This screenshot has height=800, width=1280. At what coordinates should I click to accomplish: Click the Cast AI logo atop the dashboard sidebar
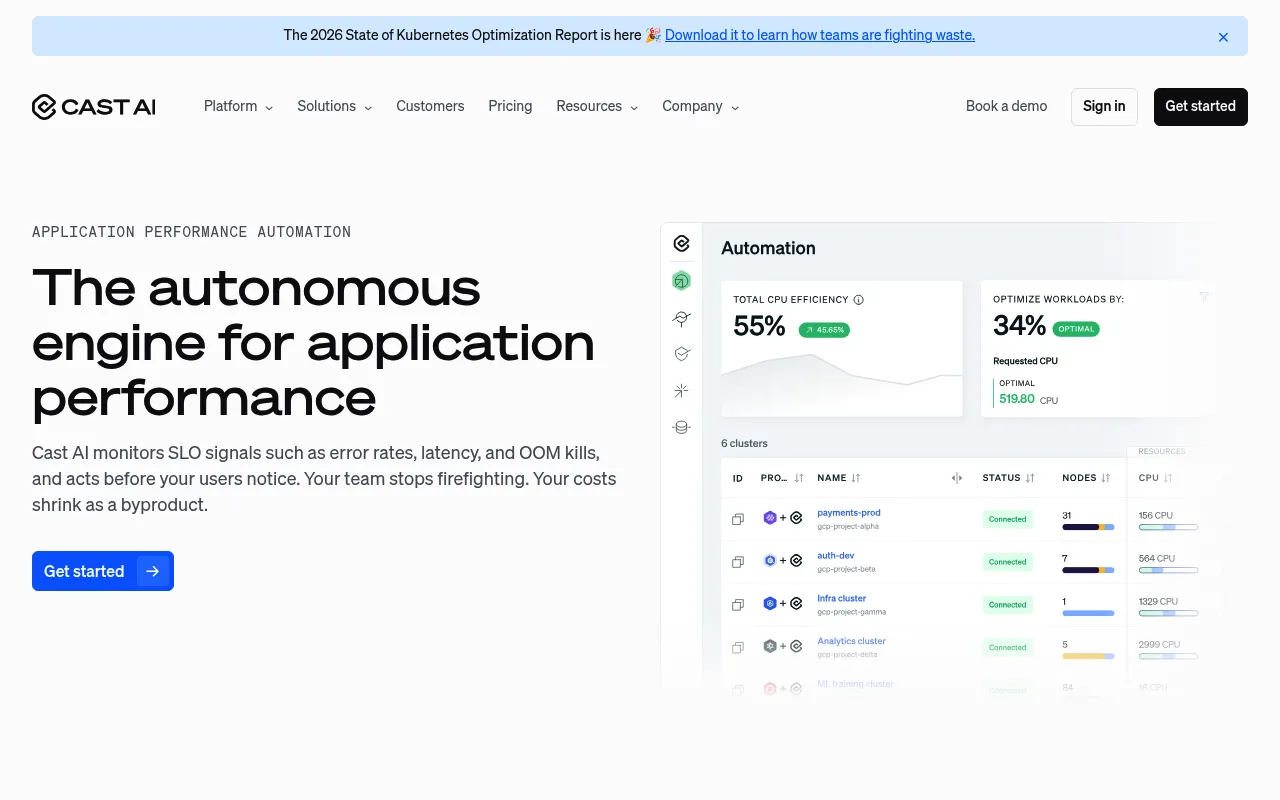pyautogui.click(x=682, y=243)
